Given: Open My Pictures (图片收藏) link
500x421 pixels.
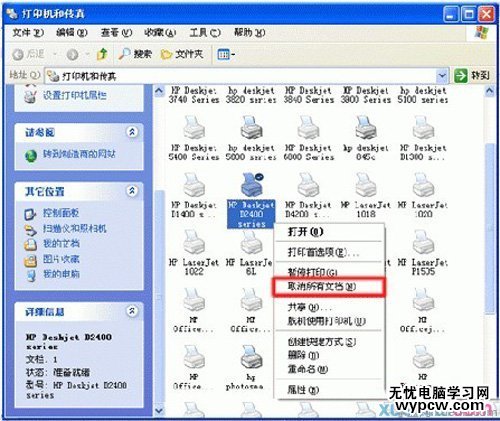Looking at the screenshot, I should click(61, 259).
